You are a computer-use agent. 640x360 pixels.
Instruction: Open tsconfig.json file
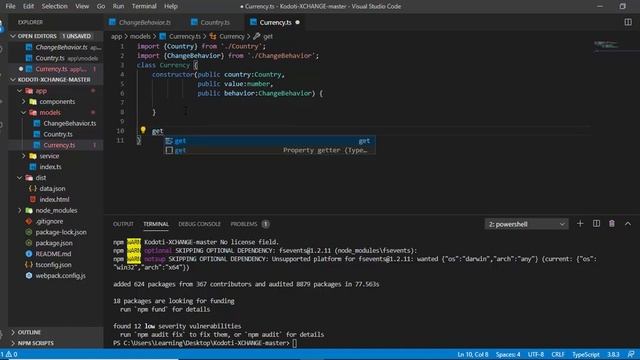(x=53, y=265)
